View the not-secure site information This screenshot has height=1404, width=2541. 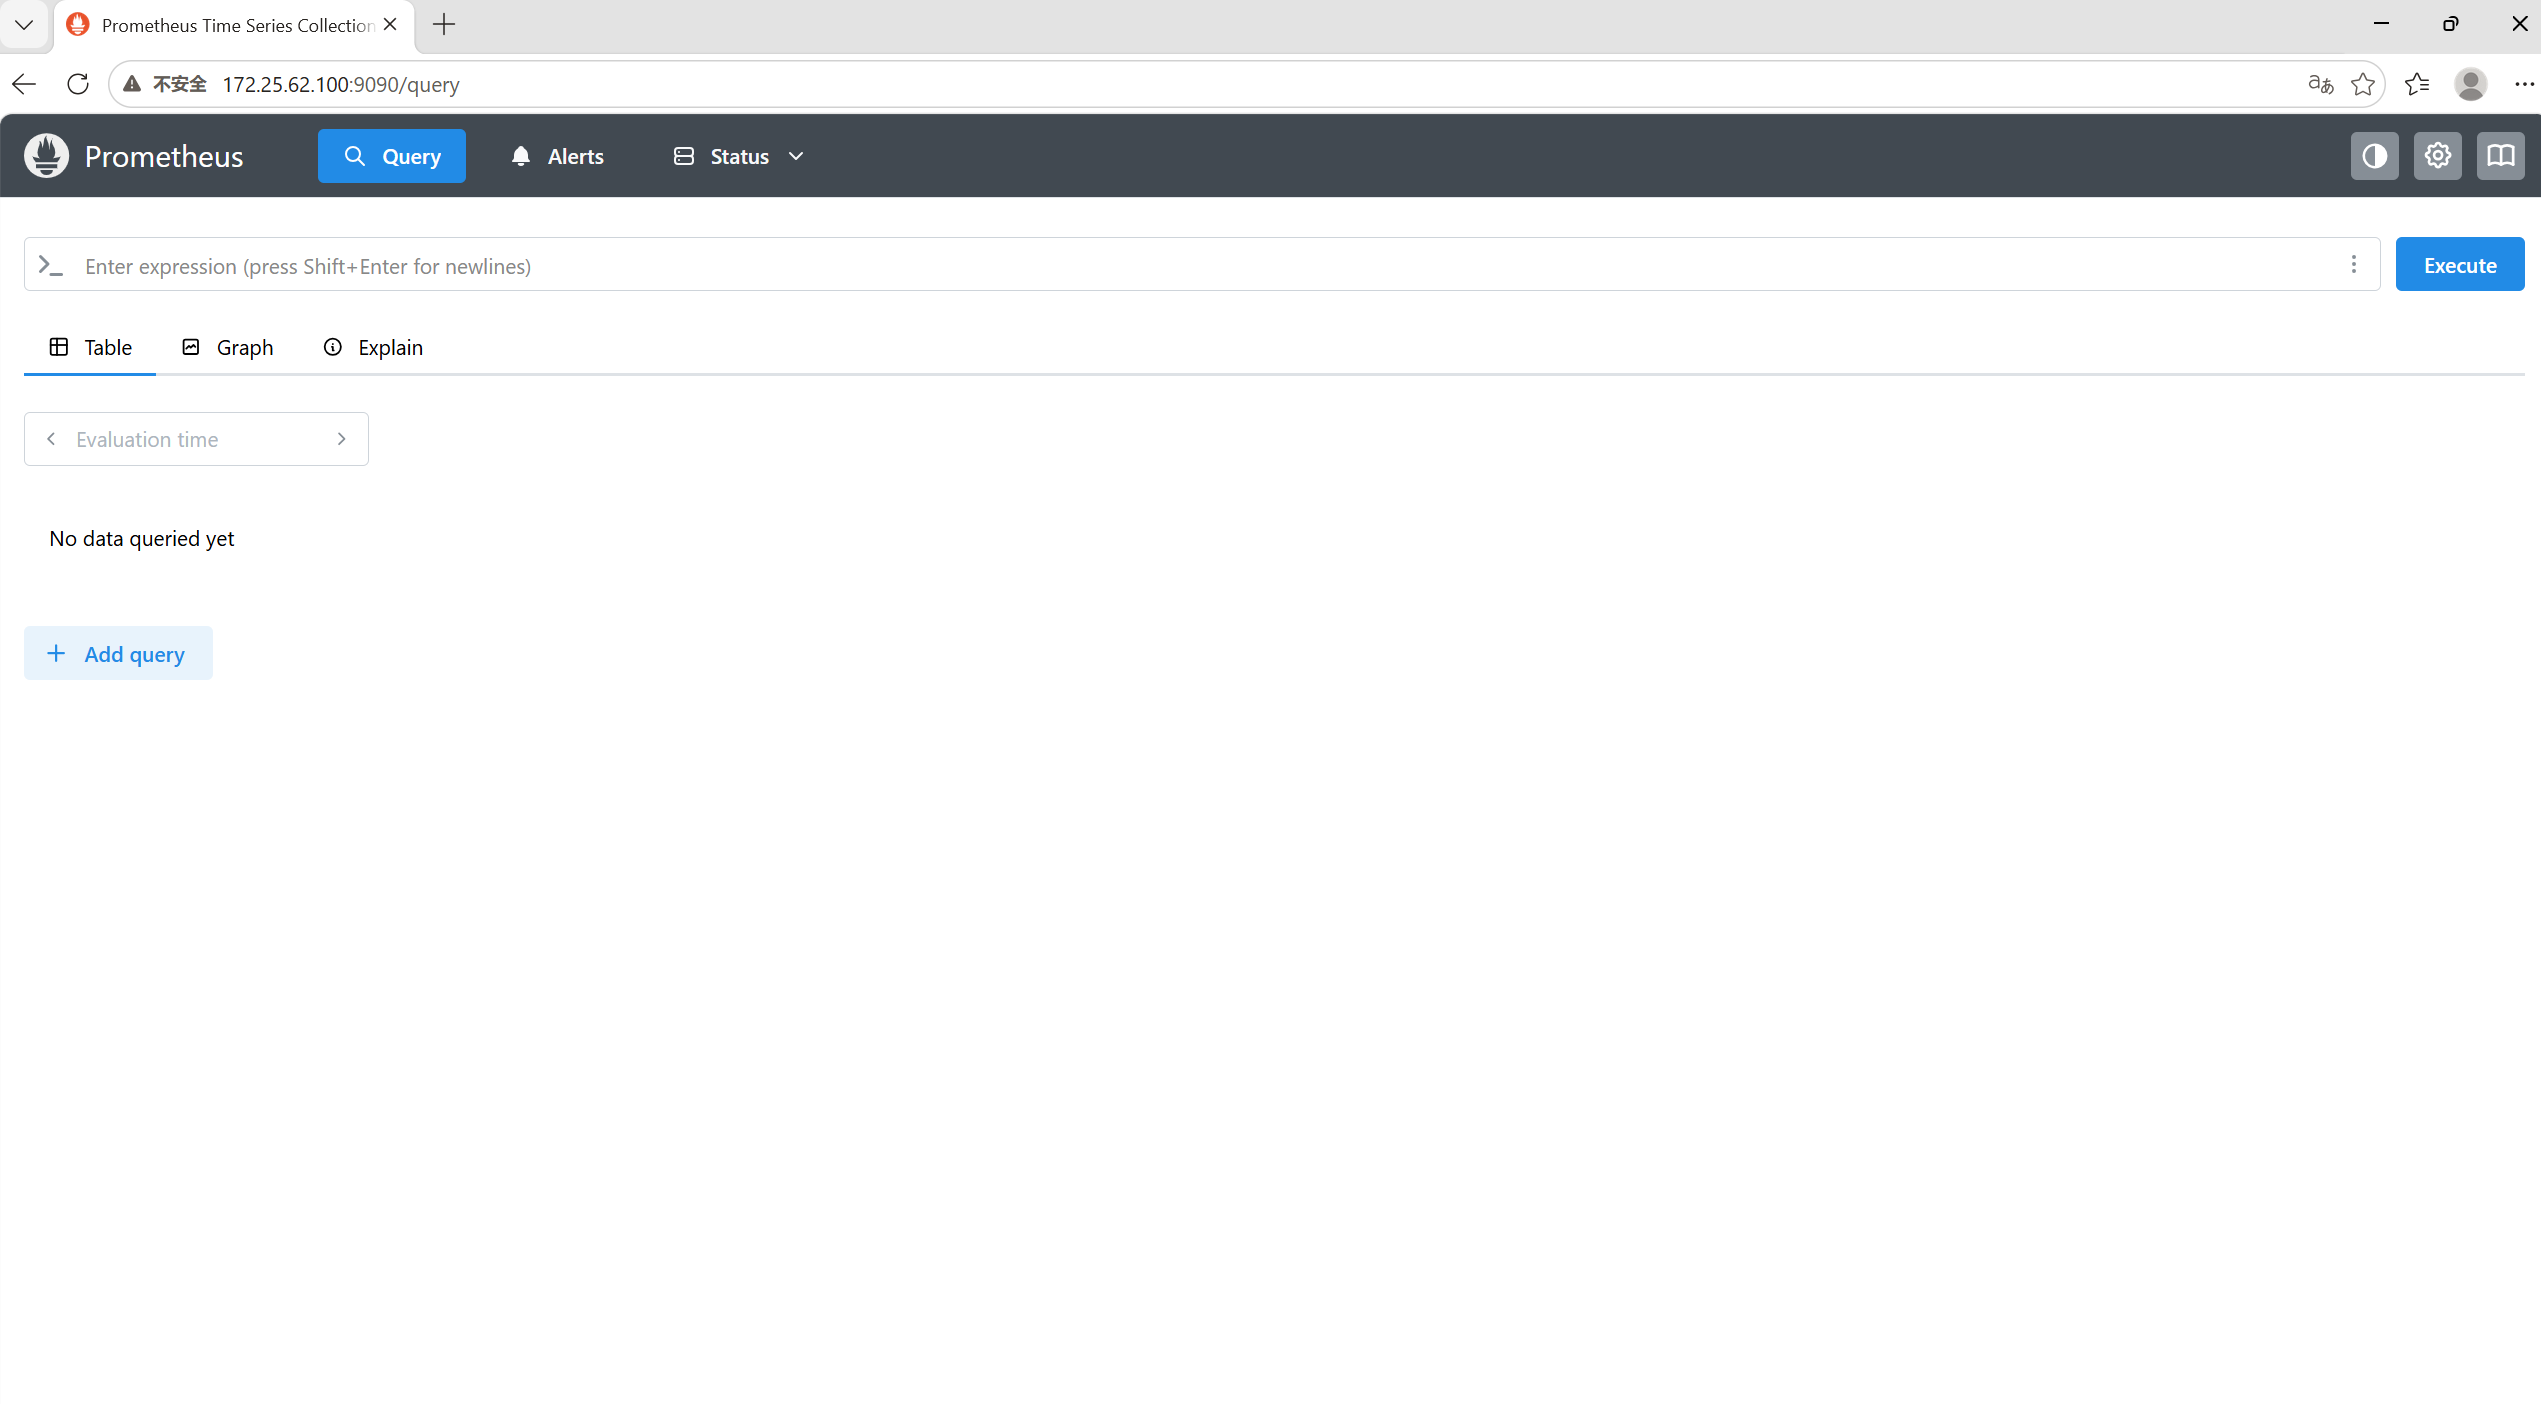pos(165,84)
